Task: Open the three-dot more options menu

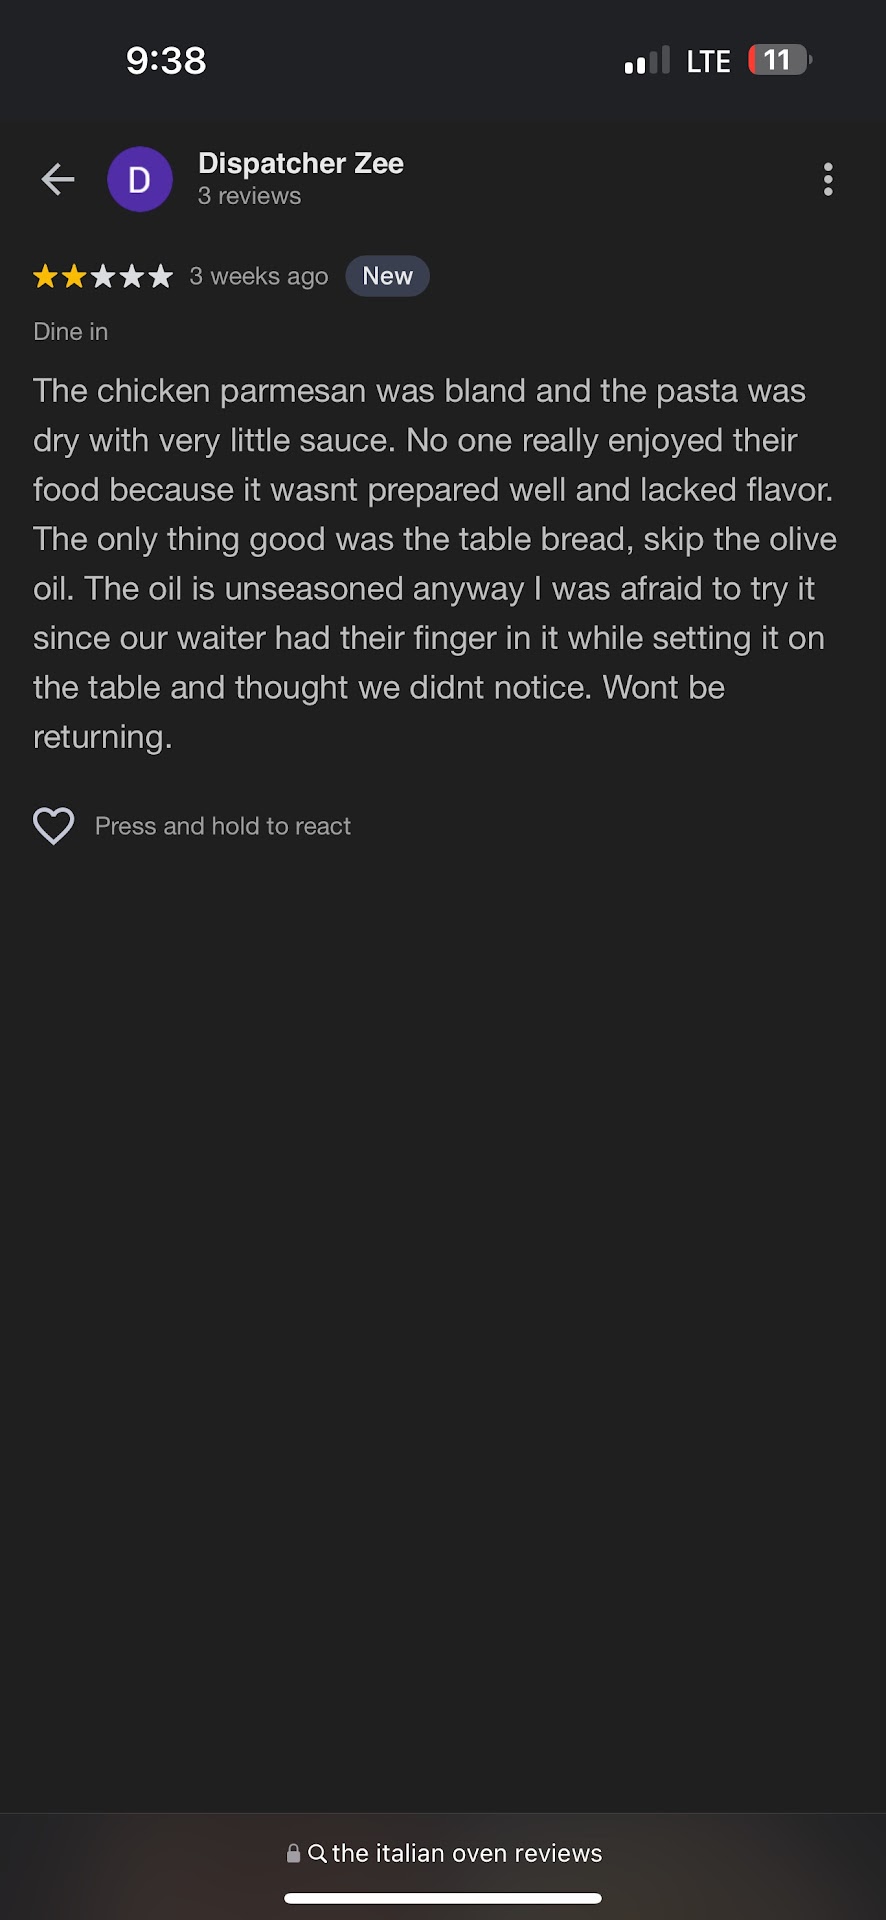Action: [x=828, y=179]
